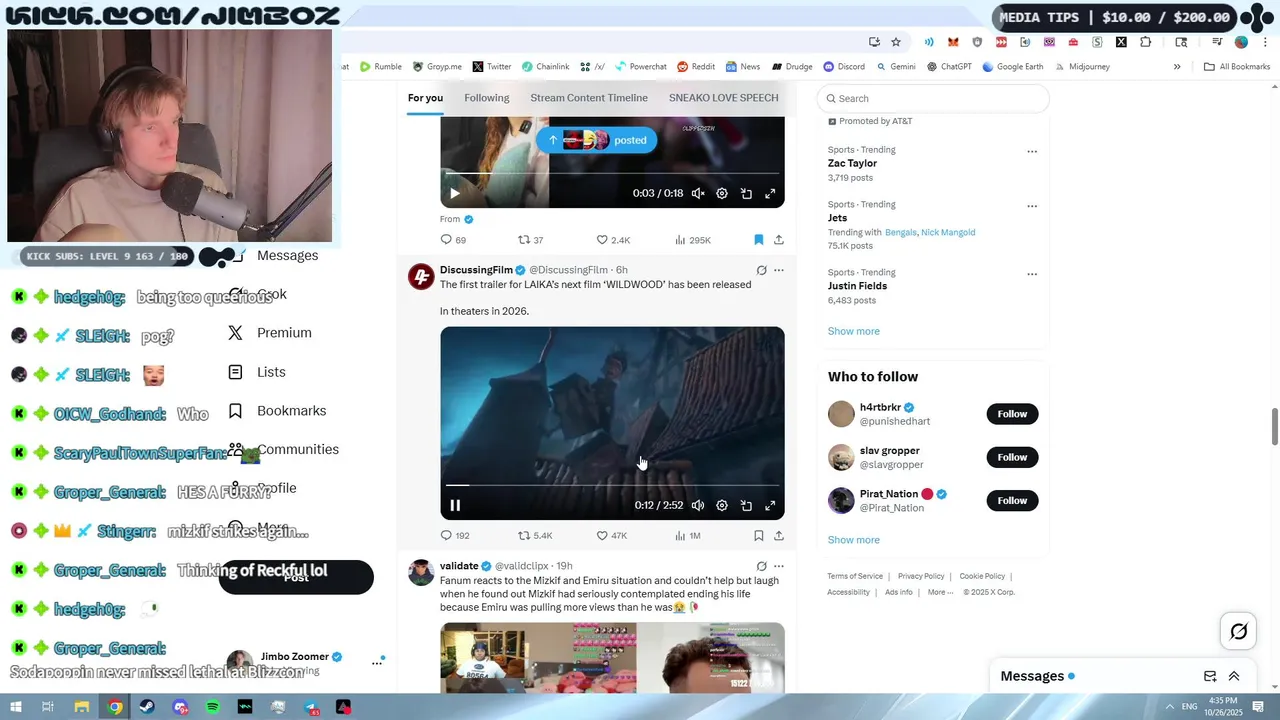Remove bookmark on top post (295K views)
The height and width of the screenshot is (720, 1280).
coord(758,240)
